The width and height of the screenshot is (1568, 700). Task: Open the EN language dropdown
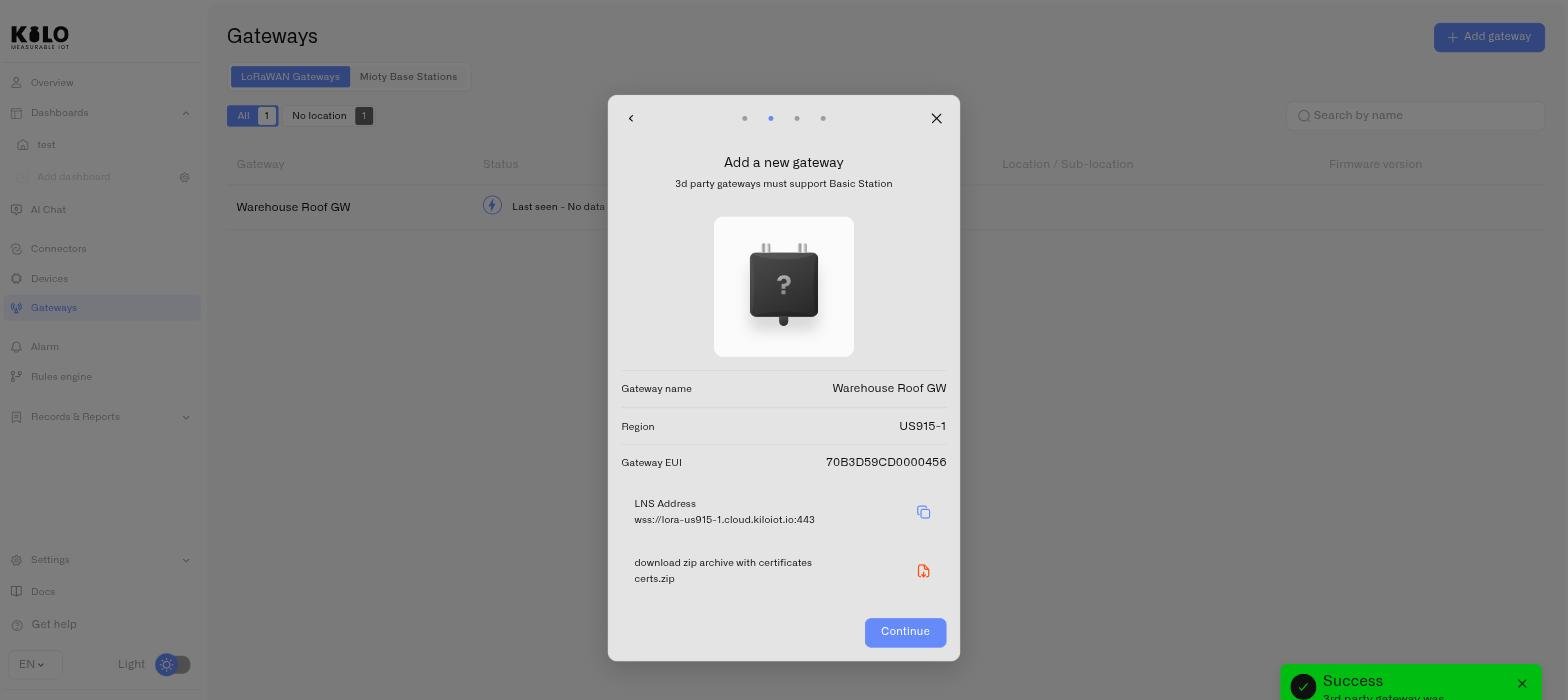(x=34, y=664)
